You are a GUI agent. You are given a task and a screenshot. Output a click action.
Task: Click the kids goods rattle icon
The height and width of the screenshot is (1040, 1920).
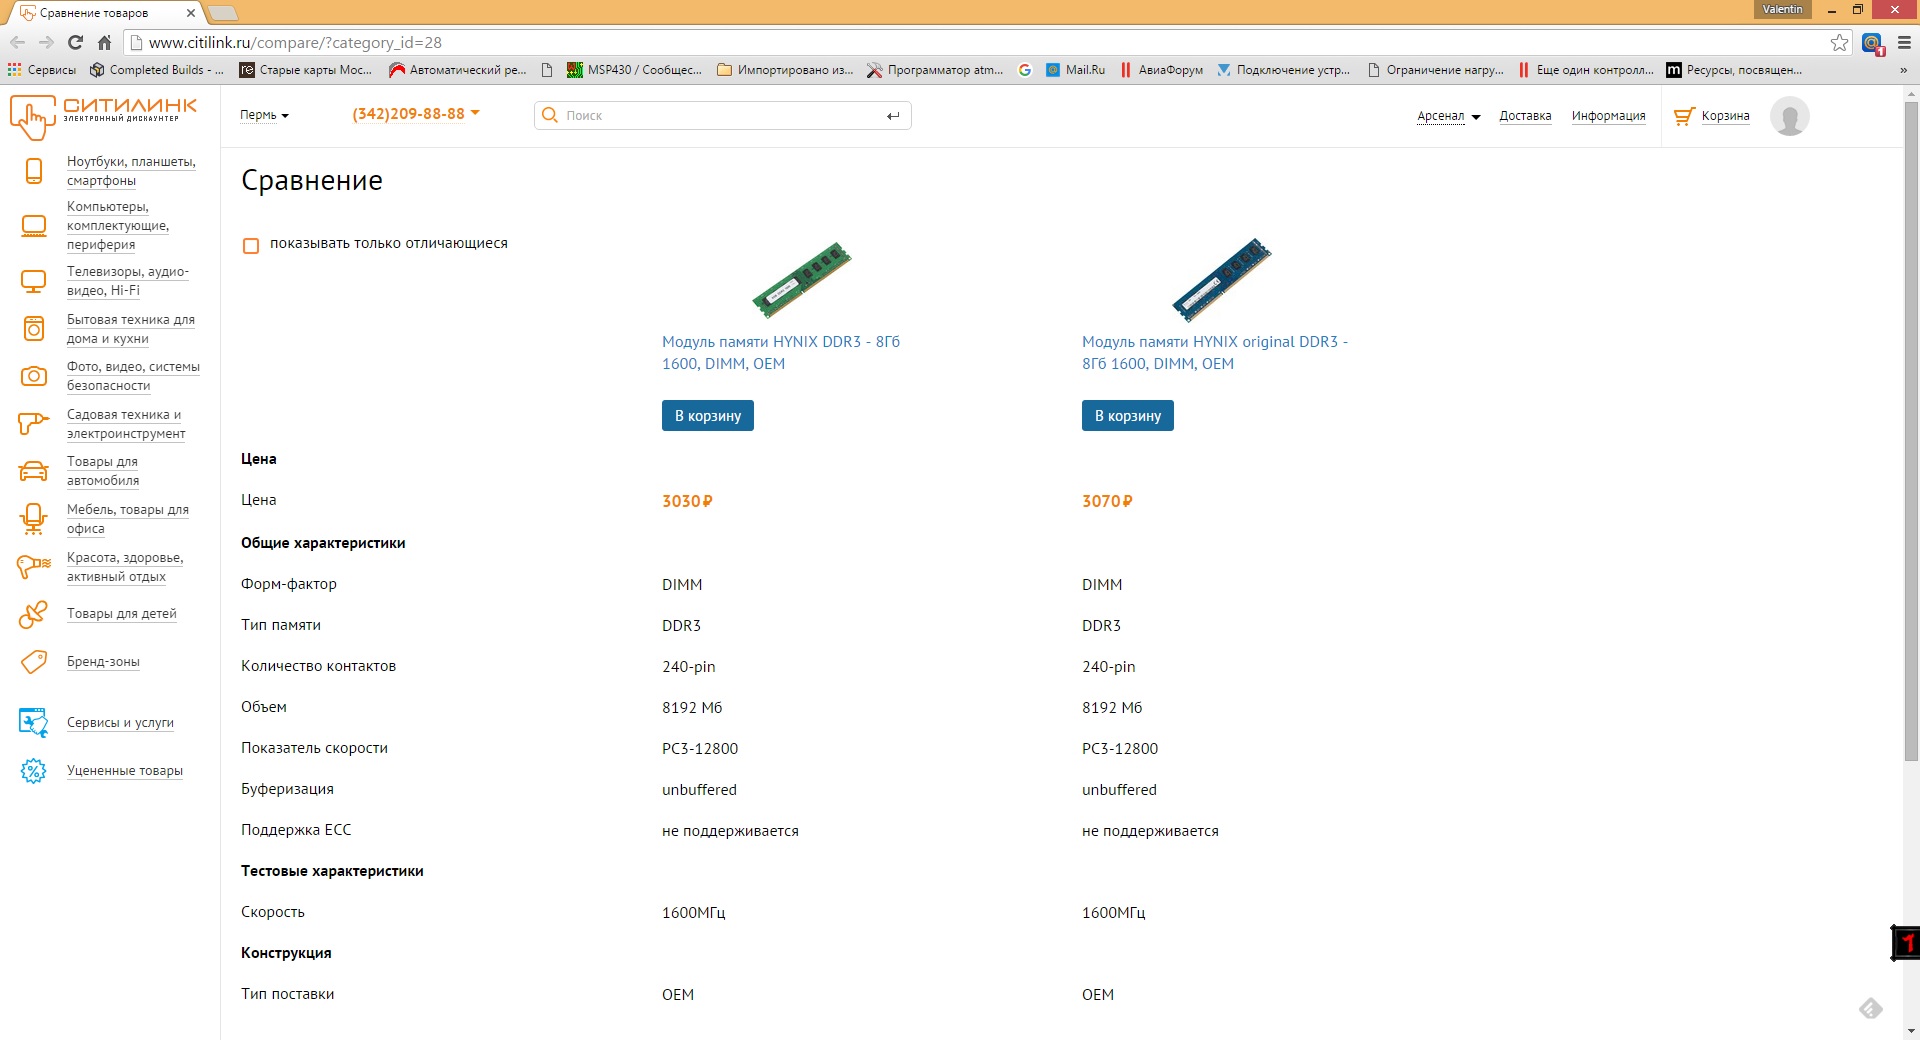click(33, 614)
